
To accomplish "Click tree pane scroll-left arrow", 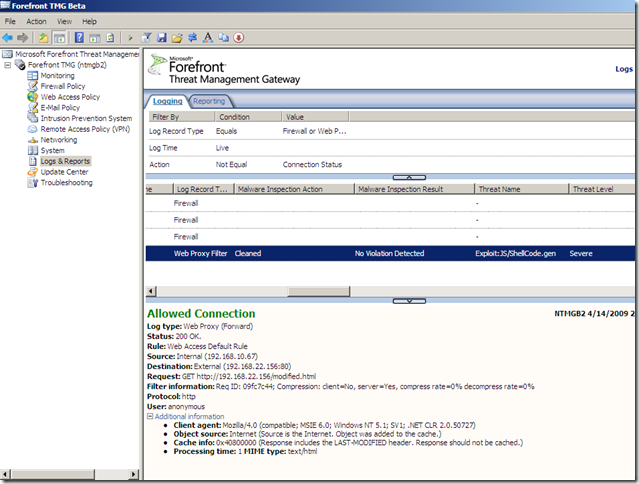I will 5,474.
